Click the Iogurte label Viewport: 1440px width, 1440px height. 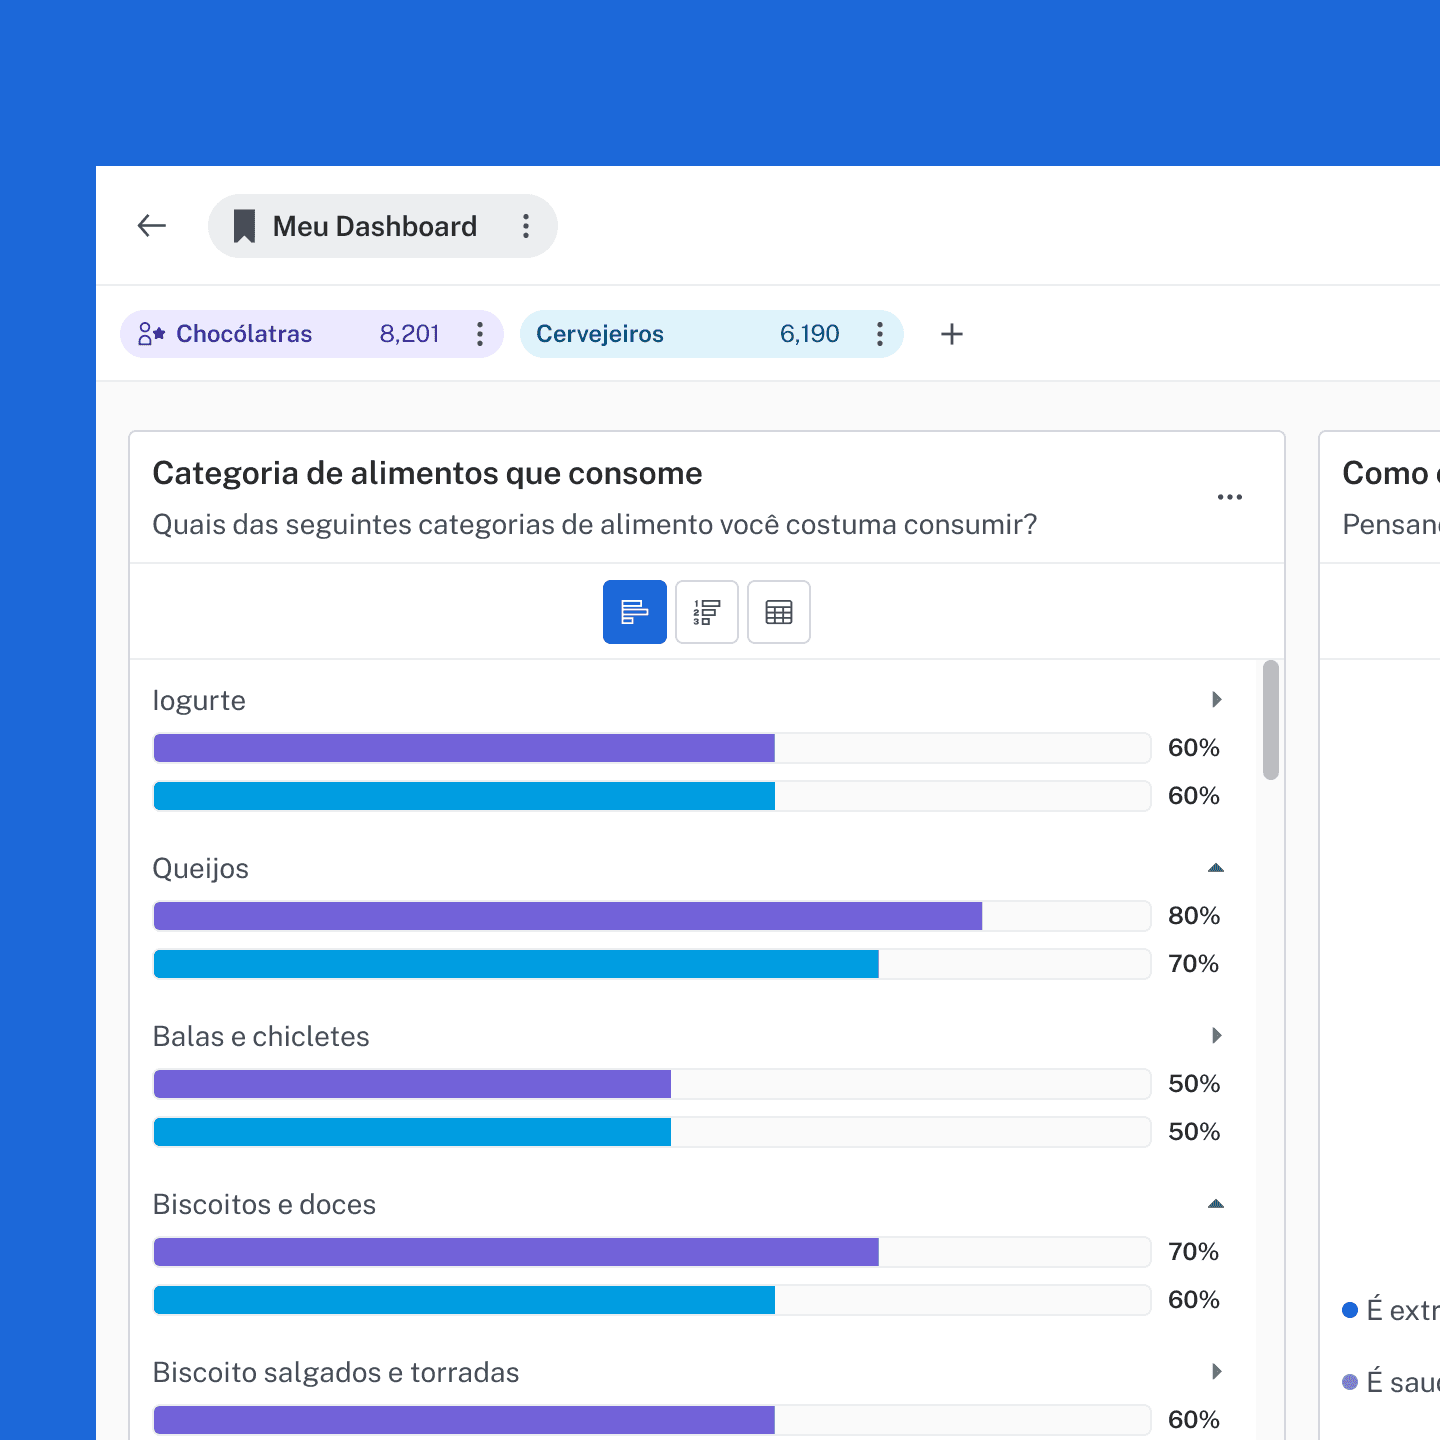199,700
